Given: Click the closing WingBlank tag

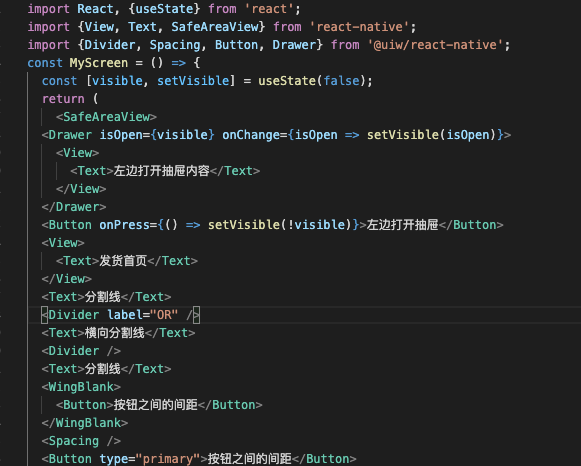Looking at the screenshot, I should pos(85,423).
